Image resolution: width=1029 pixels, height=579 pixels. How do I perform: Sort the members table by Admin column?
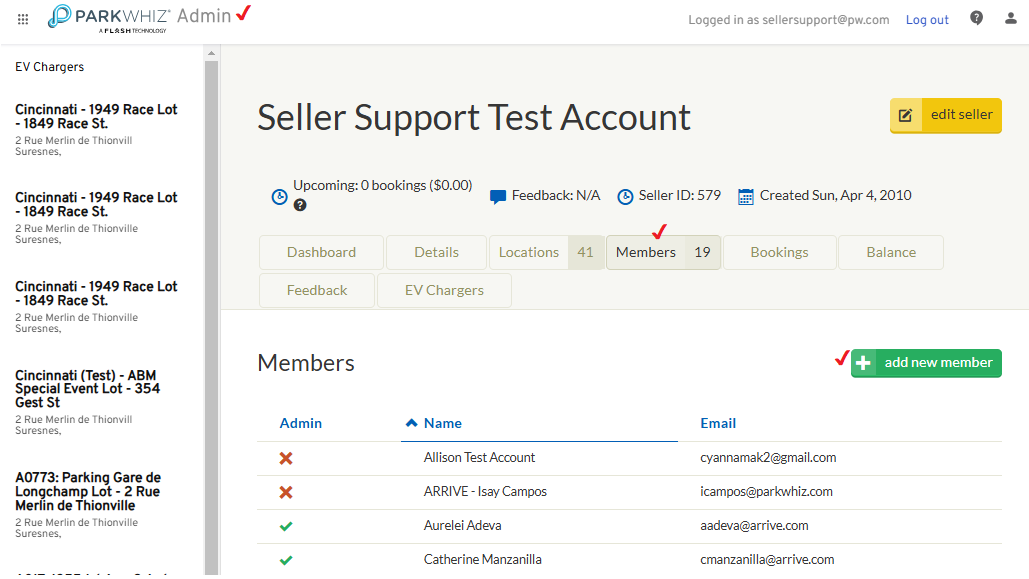tap(301, 423)
